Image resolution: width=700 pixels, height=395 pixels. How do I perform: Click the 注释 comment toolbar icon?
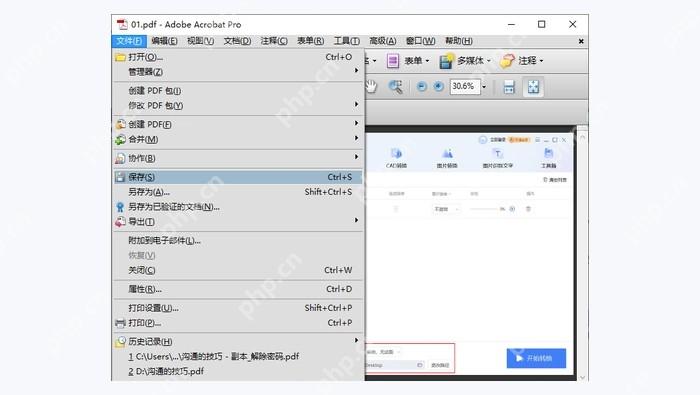click(x=507, y=61)
